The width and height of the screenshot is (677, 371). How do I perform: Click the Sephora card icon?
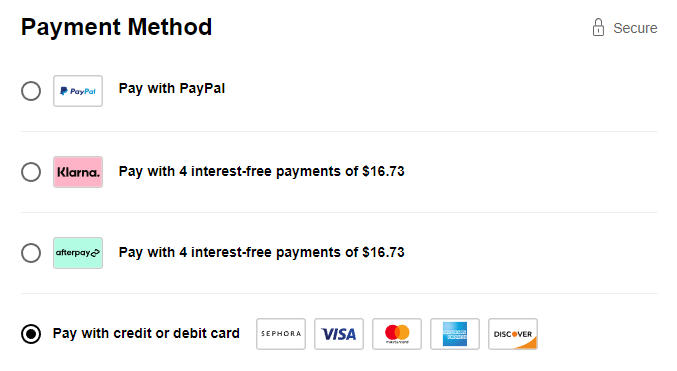[281, 334]
